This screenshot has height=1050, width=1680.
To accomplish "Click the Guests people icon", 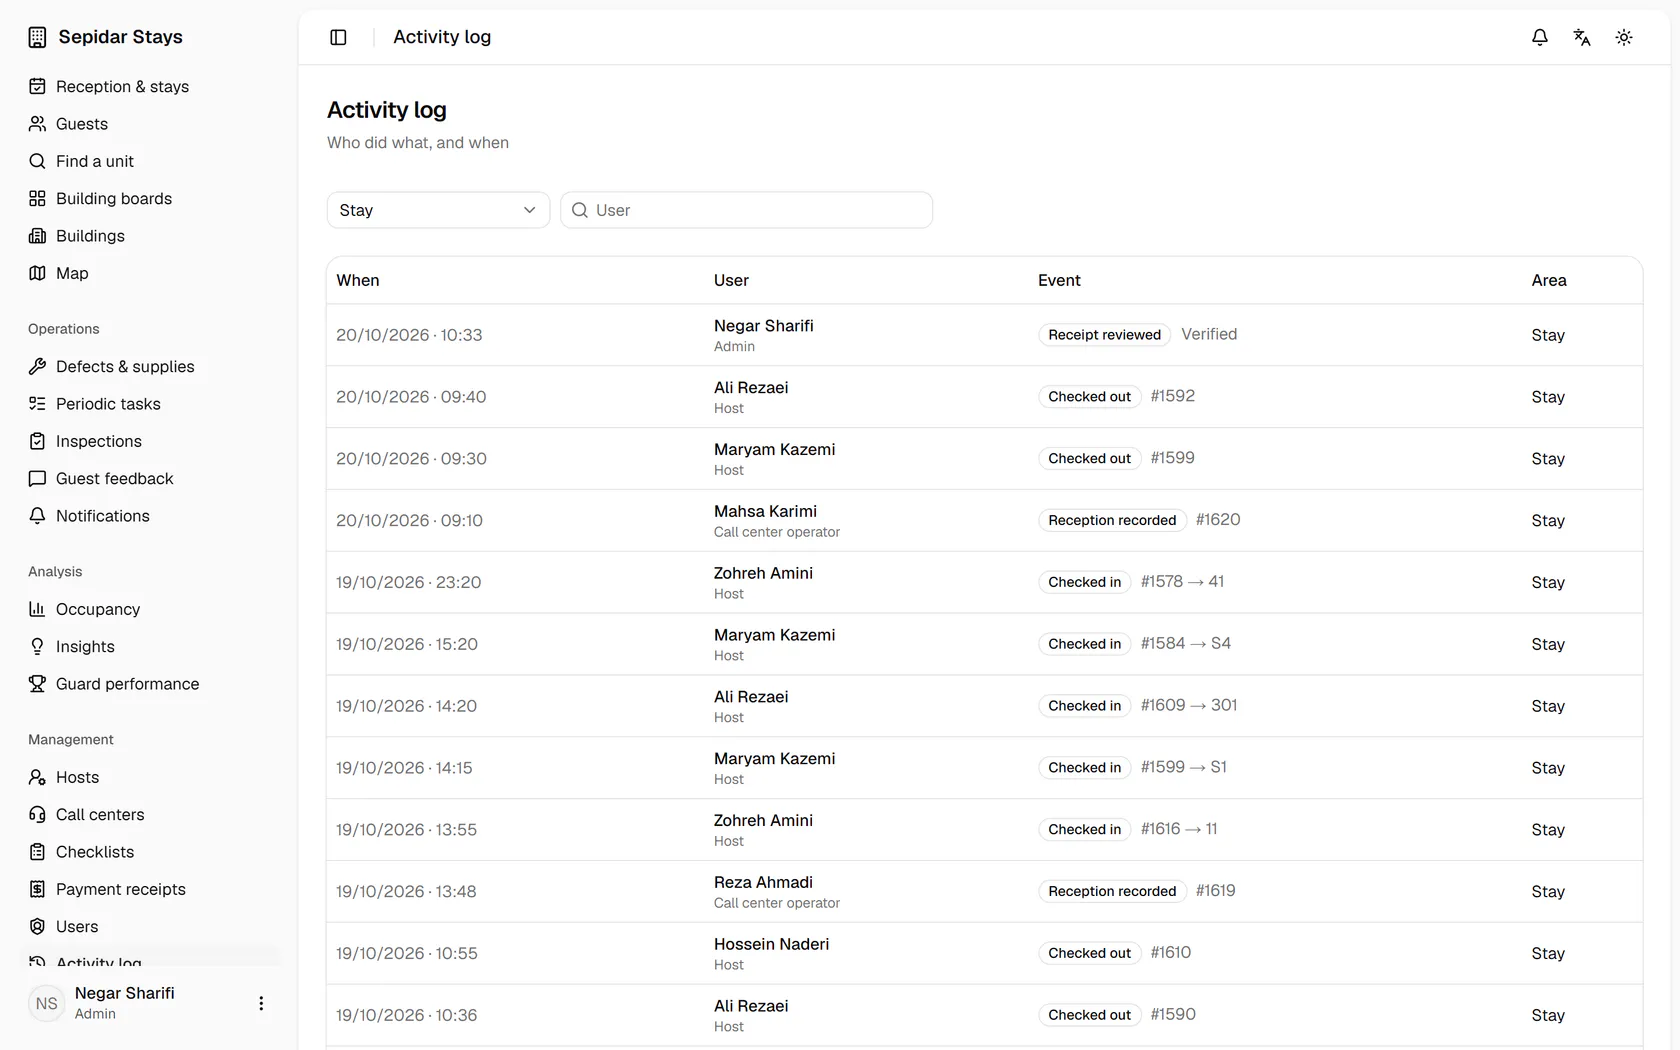I will click(37, 124).
